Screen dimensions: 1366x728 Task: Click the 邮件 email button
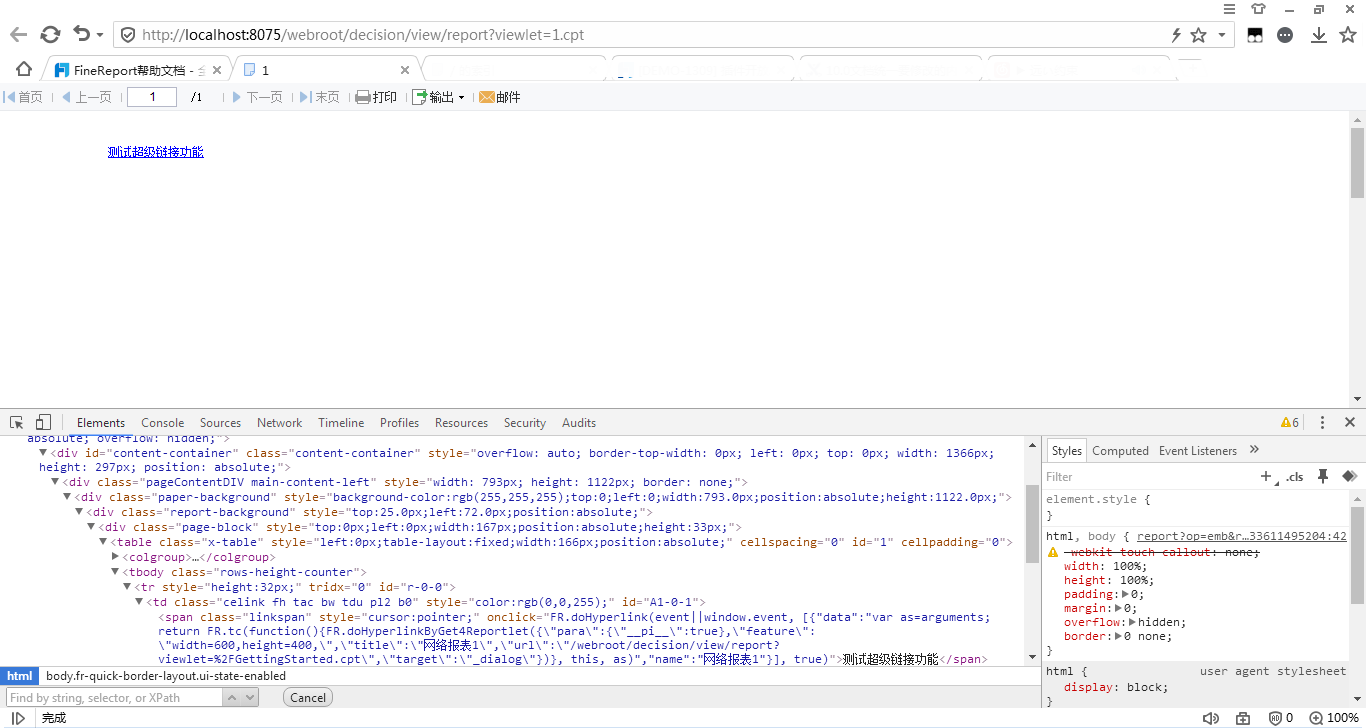[x=500, y=97]
